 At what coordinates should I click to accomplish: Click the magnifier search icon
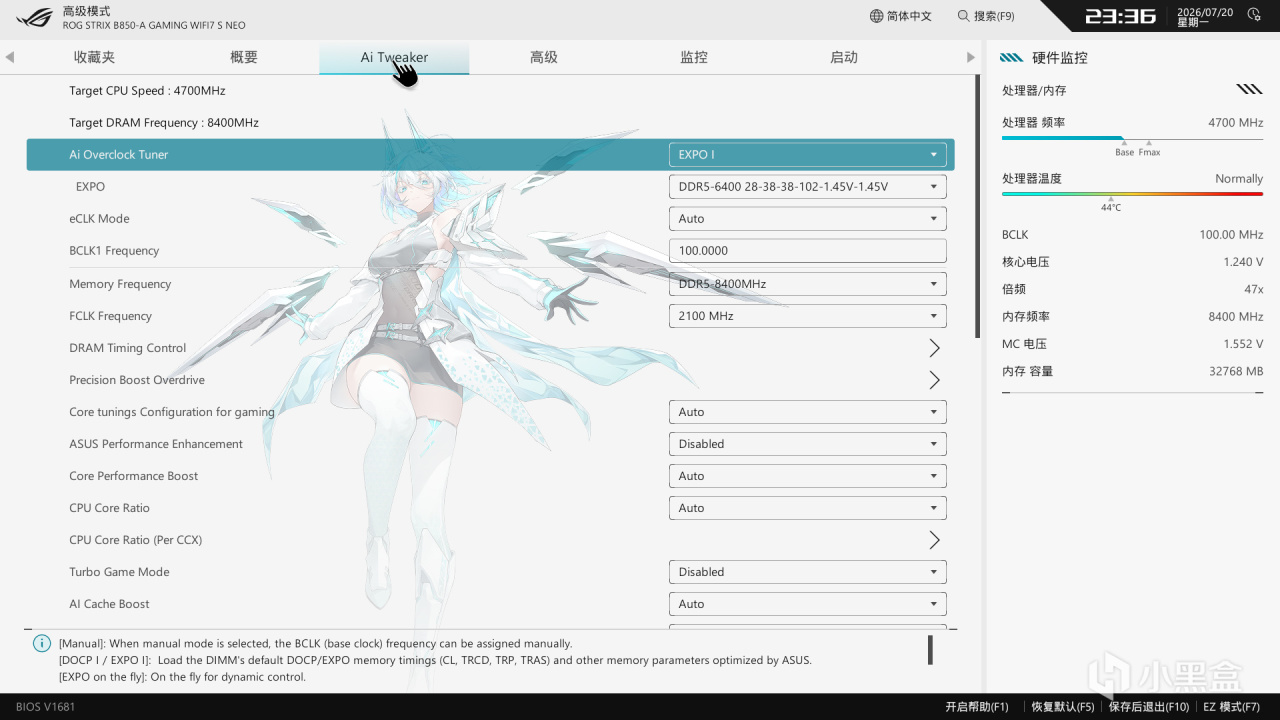(x=963, y=16)
